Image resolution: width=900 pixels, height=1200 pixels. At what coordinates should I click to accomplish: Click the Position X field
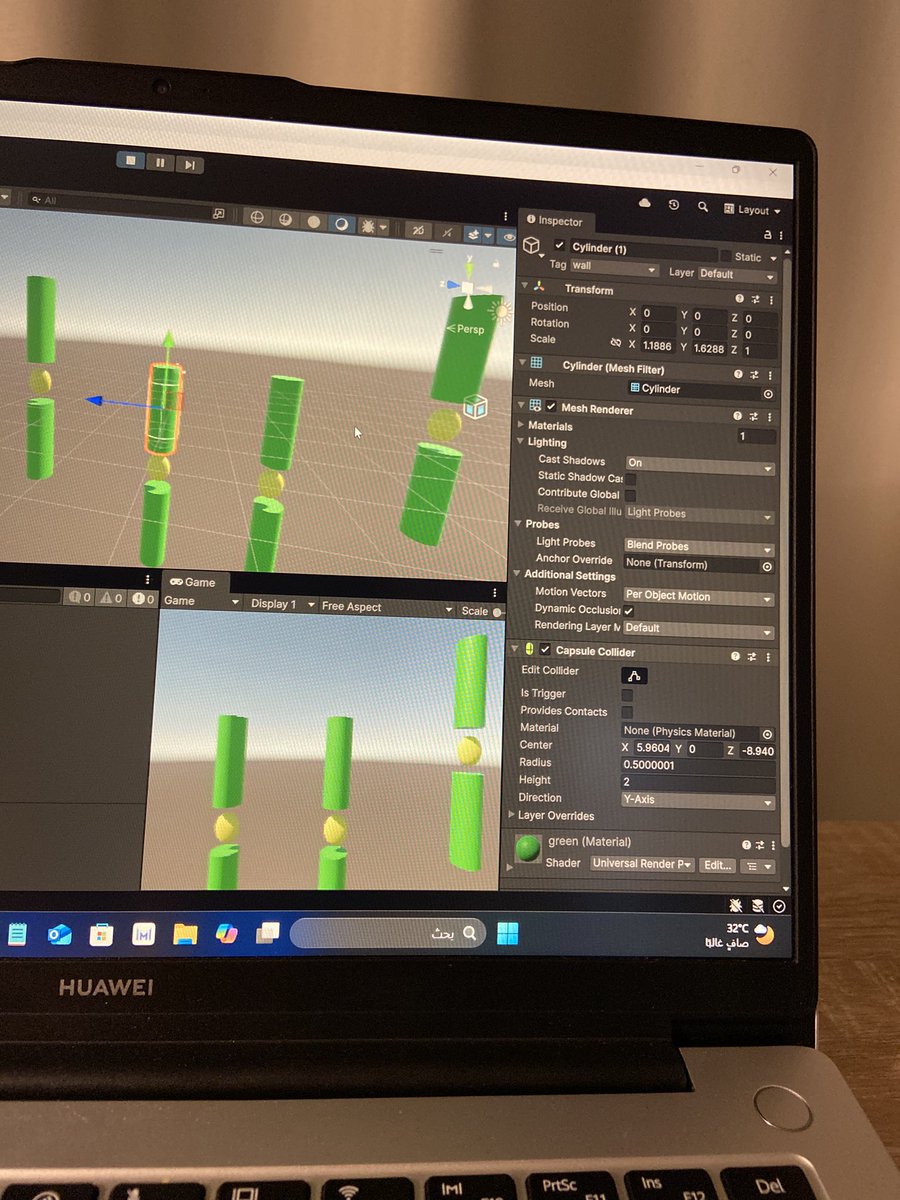(x=658, y=313)
